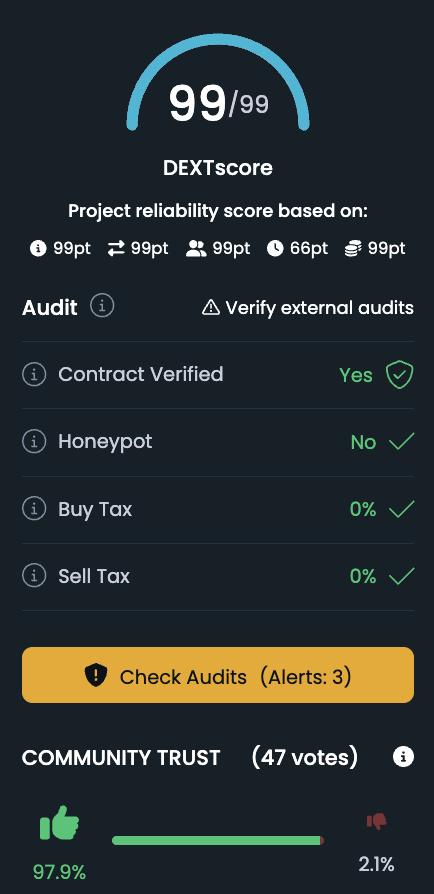This screenshot has height=894, width=434.
Task: Click the info icon beside Honeypot
Action: click(34, 442)
